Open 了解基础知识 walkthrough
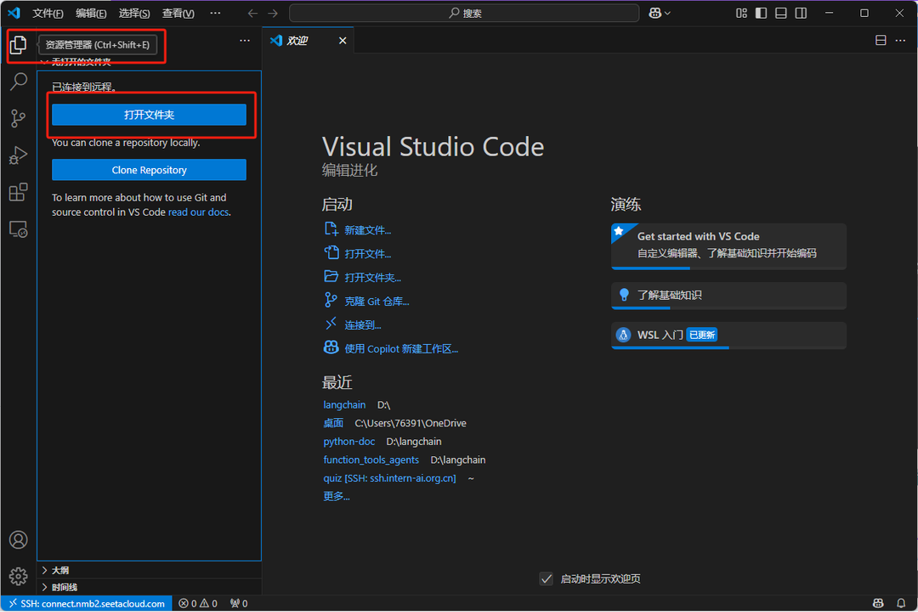The width and height of the screenshot is (918, 612). [729, 295]
